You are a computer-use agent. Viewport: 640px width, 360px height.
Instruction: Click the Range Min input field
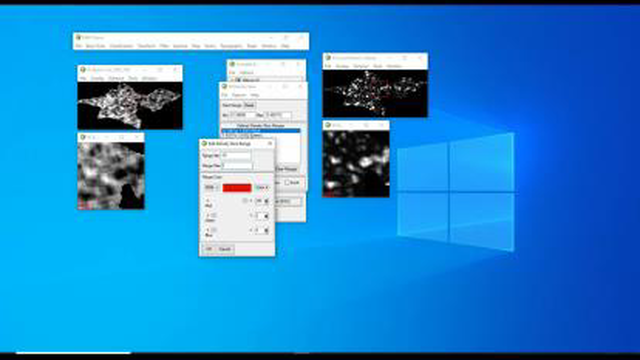click(x=236, y=156)
